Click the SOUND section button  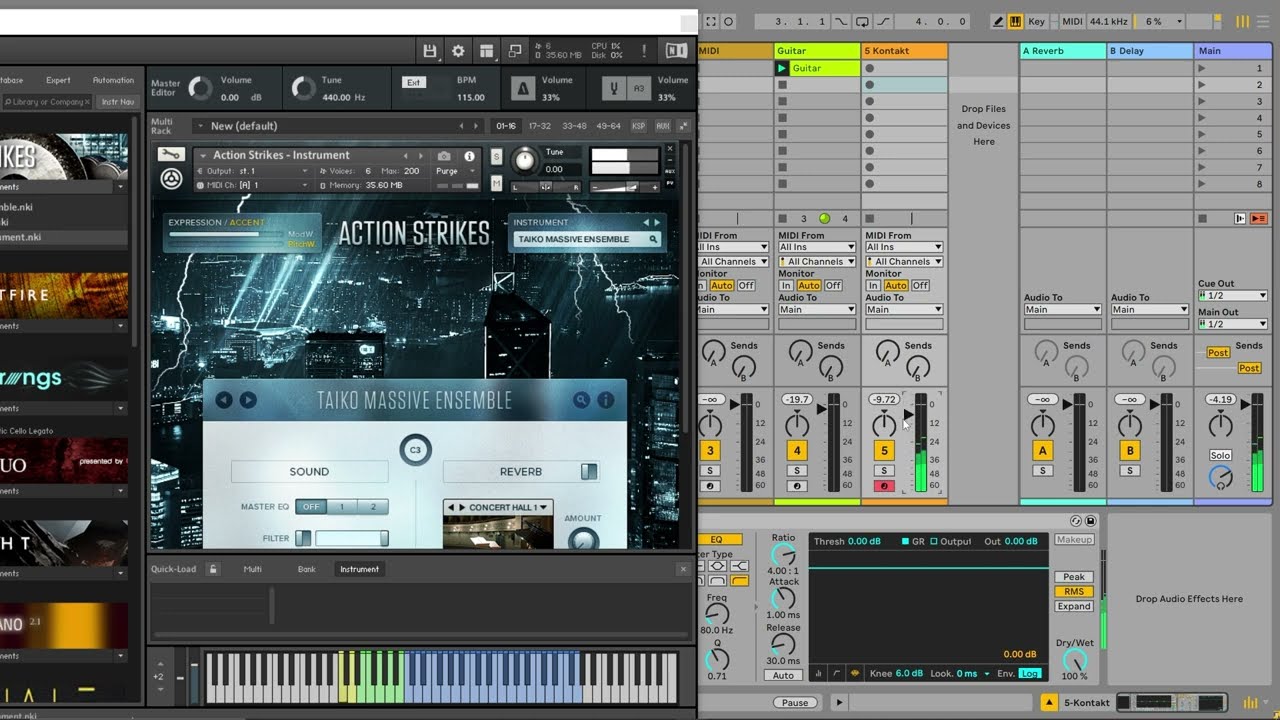pyautogui.click(x=309, y=472)
